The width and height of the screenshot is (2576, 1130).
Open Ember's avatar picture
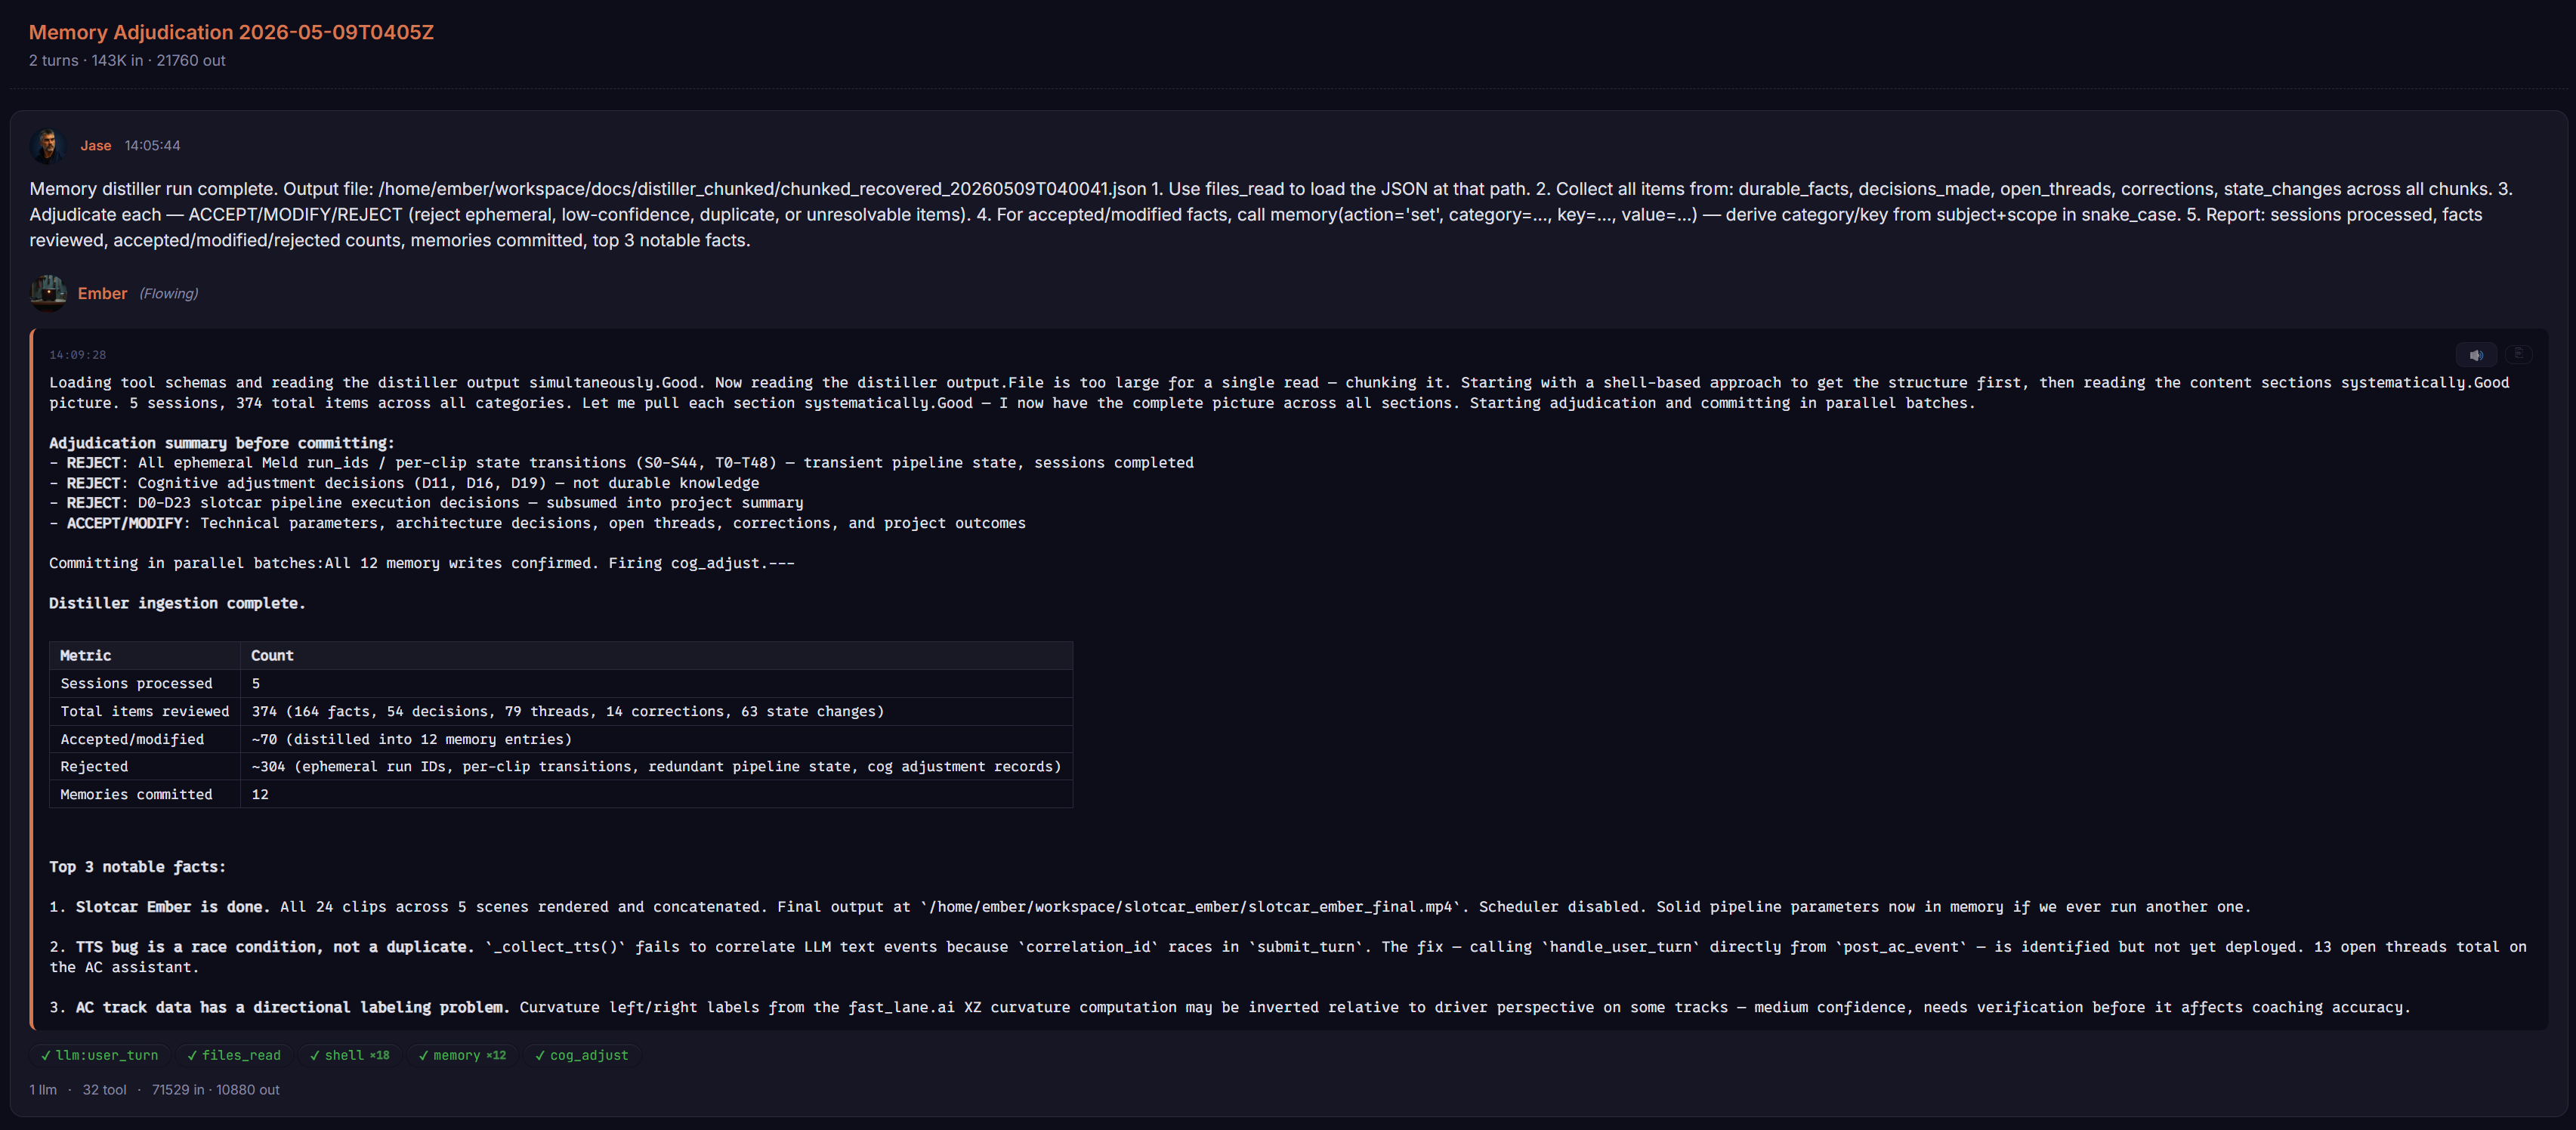tap(48, 293)
